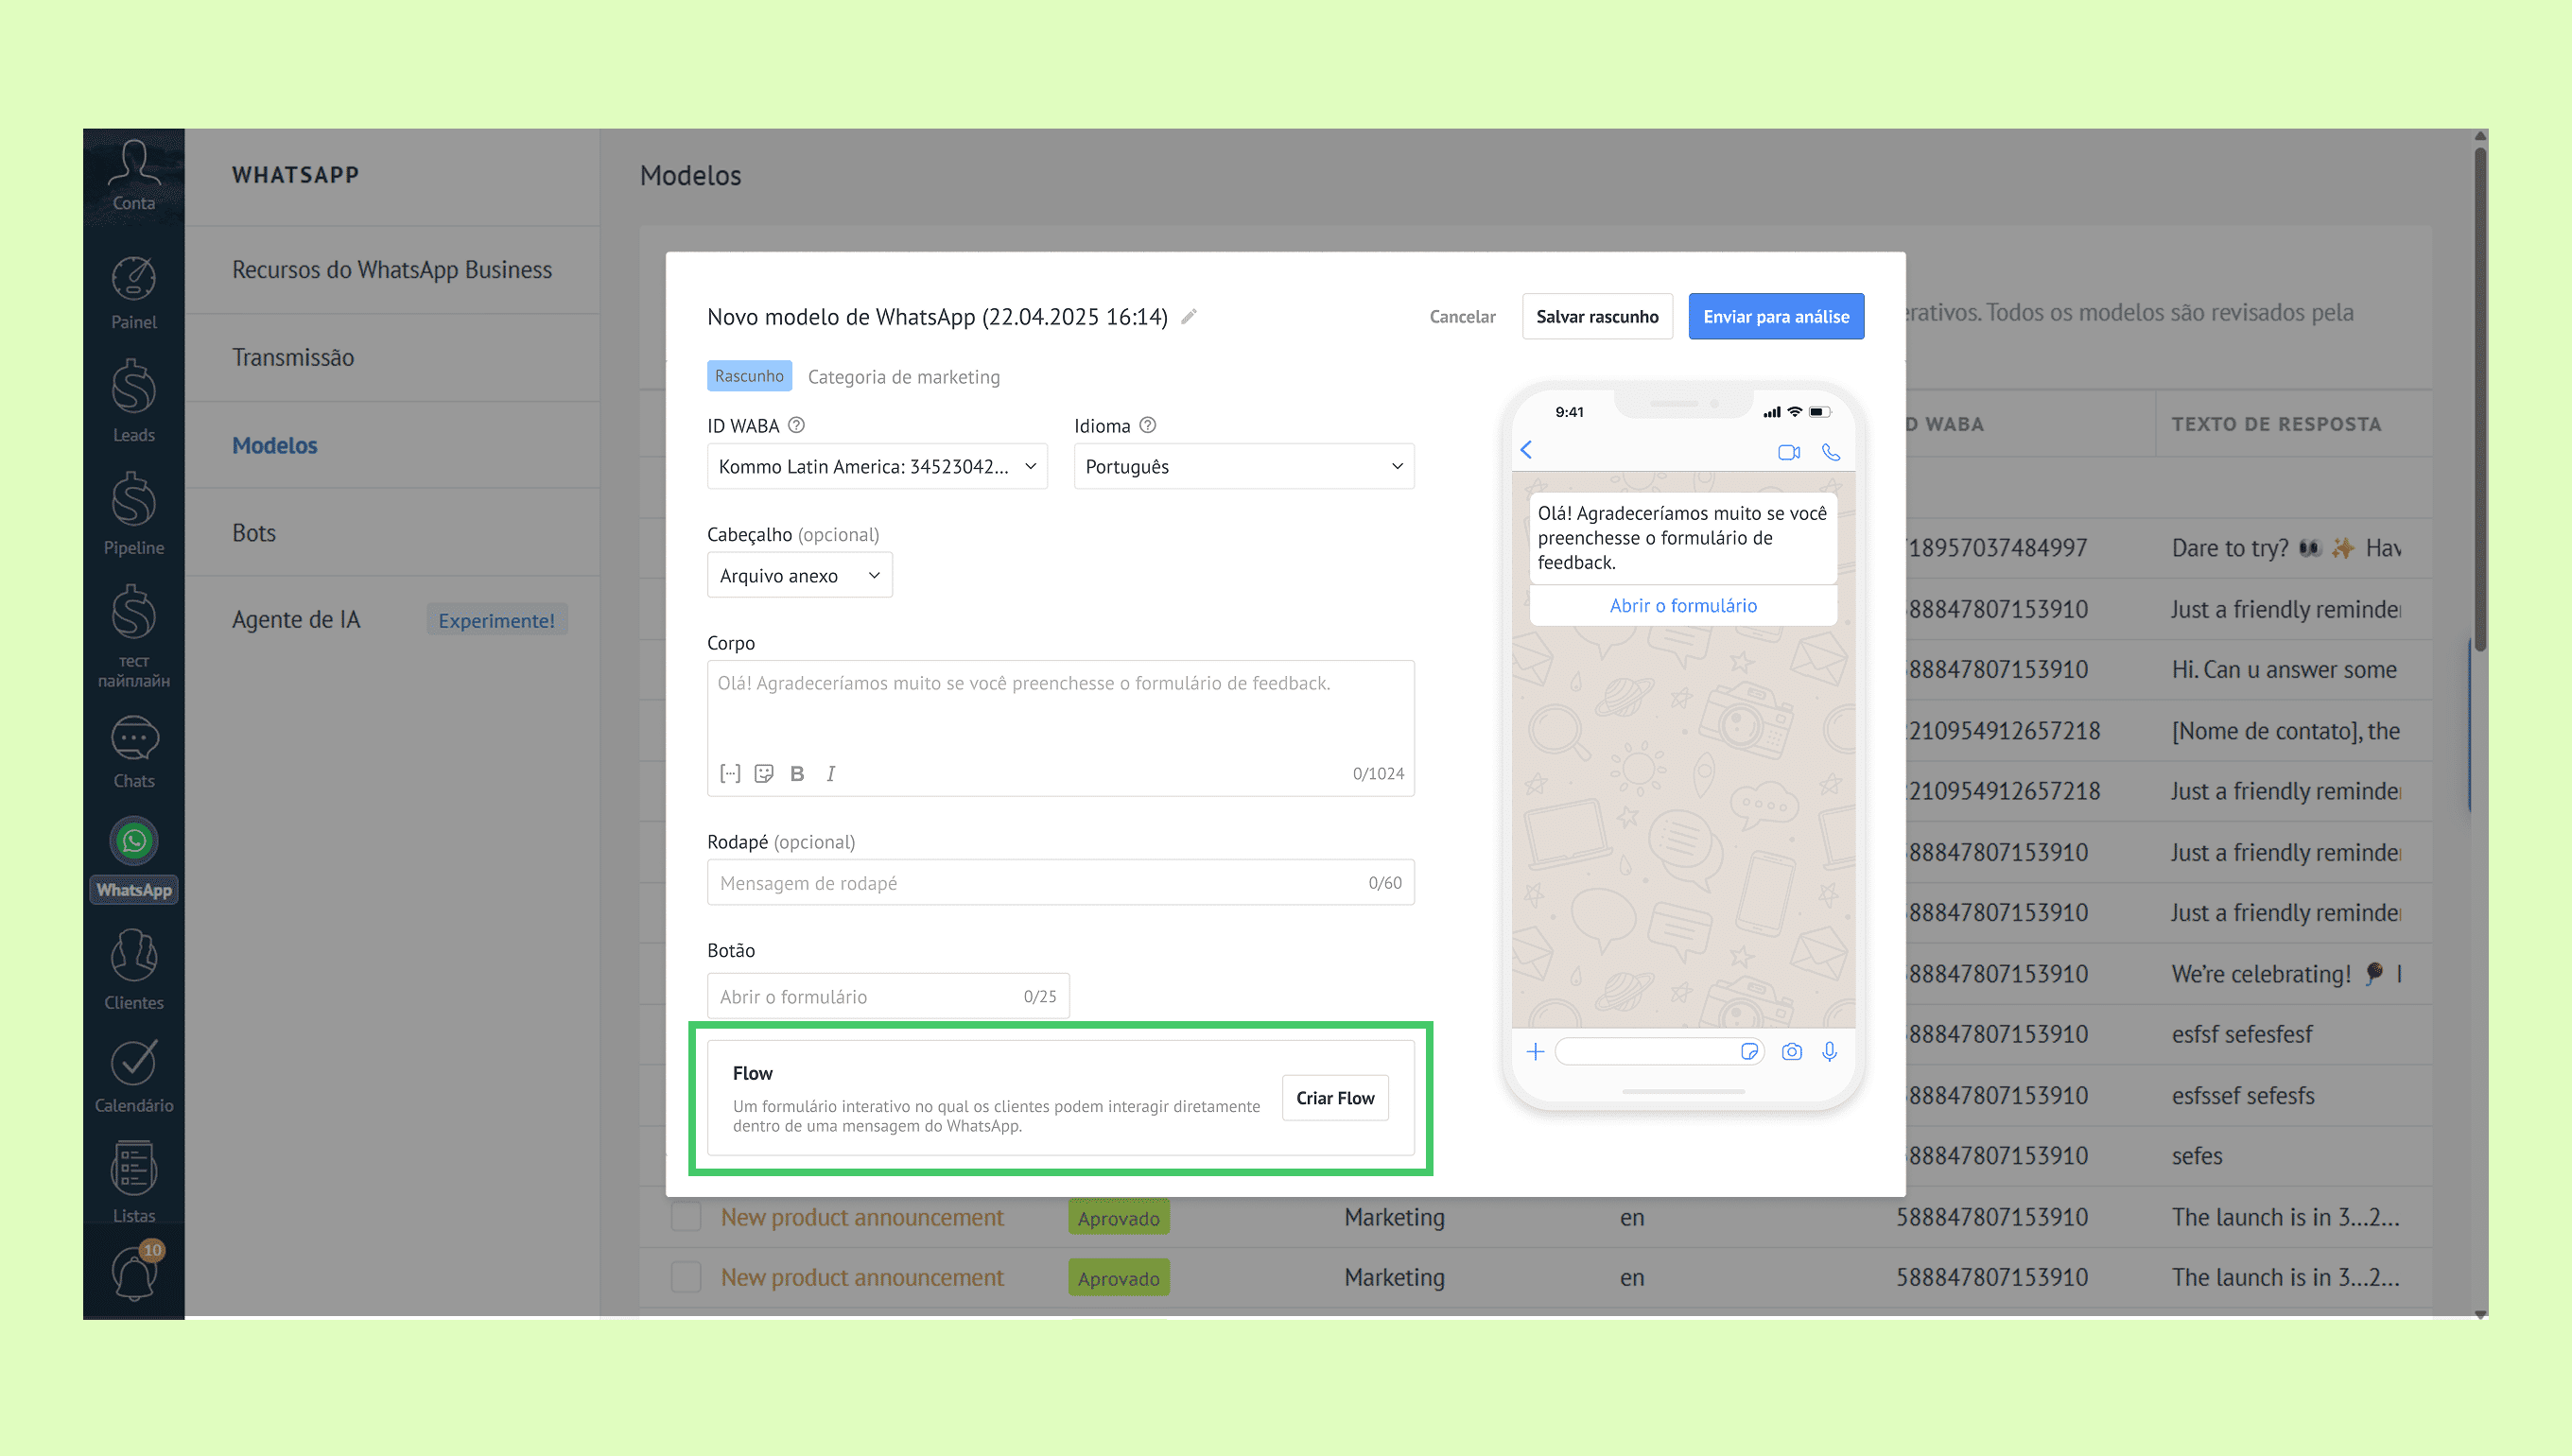The image size is (2572, 1456).
Task: Click the pencil icon to rename the template
Action: click(1189, 317)
